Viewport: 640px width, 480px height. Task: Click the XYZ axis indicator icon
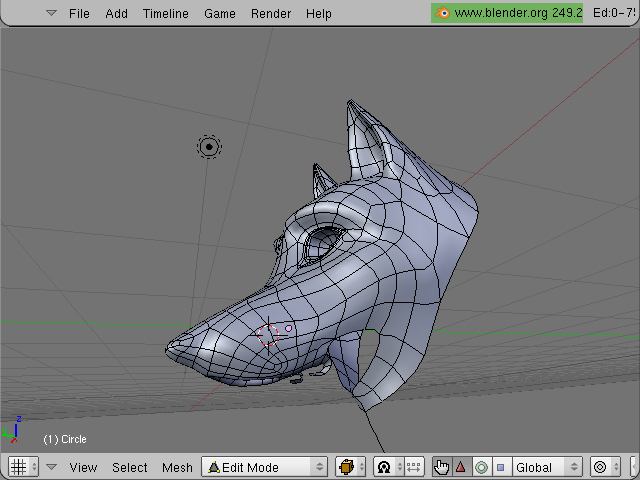[12, 429]
